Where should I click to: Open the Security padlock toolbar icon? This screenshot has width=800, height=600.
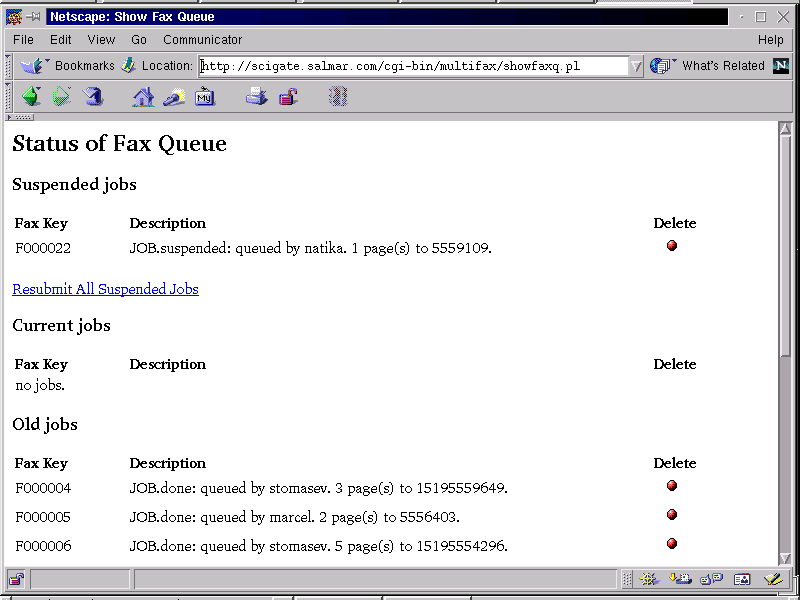pos(288,97)
